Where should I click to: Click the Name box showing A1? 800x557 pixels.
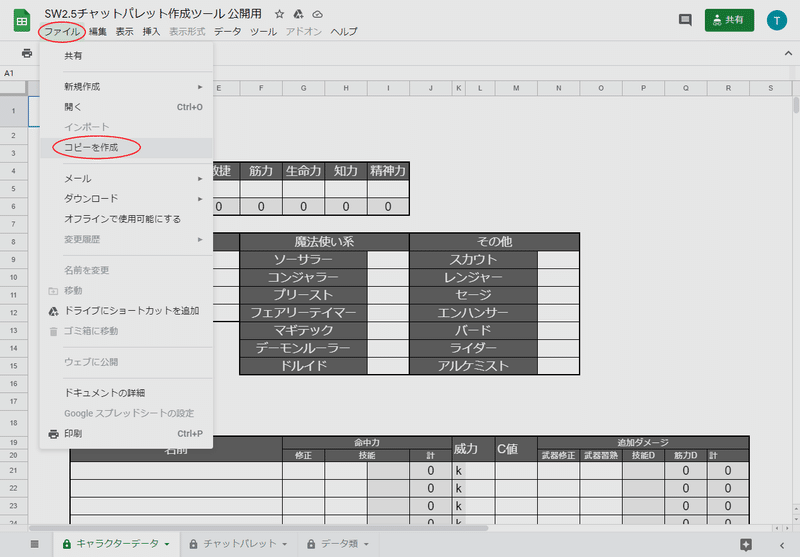(x=15, y=73)
